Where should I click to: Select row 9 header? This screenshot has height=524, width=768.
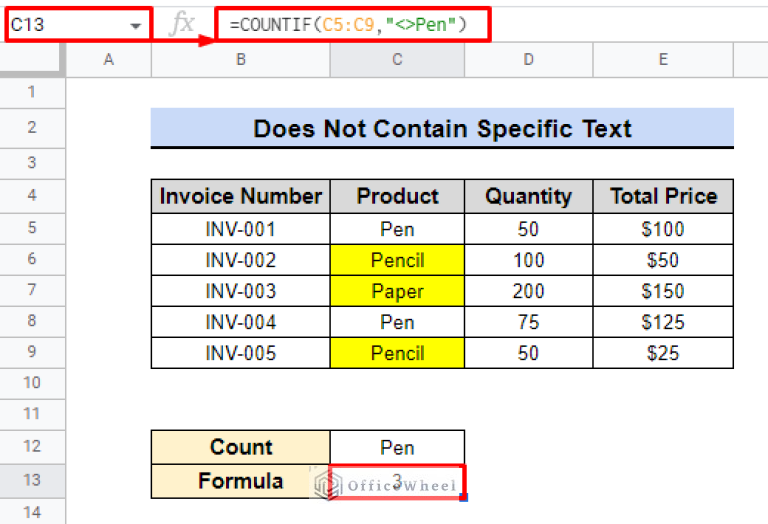32,352
